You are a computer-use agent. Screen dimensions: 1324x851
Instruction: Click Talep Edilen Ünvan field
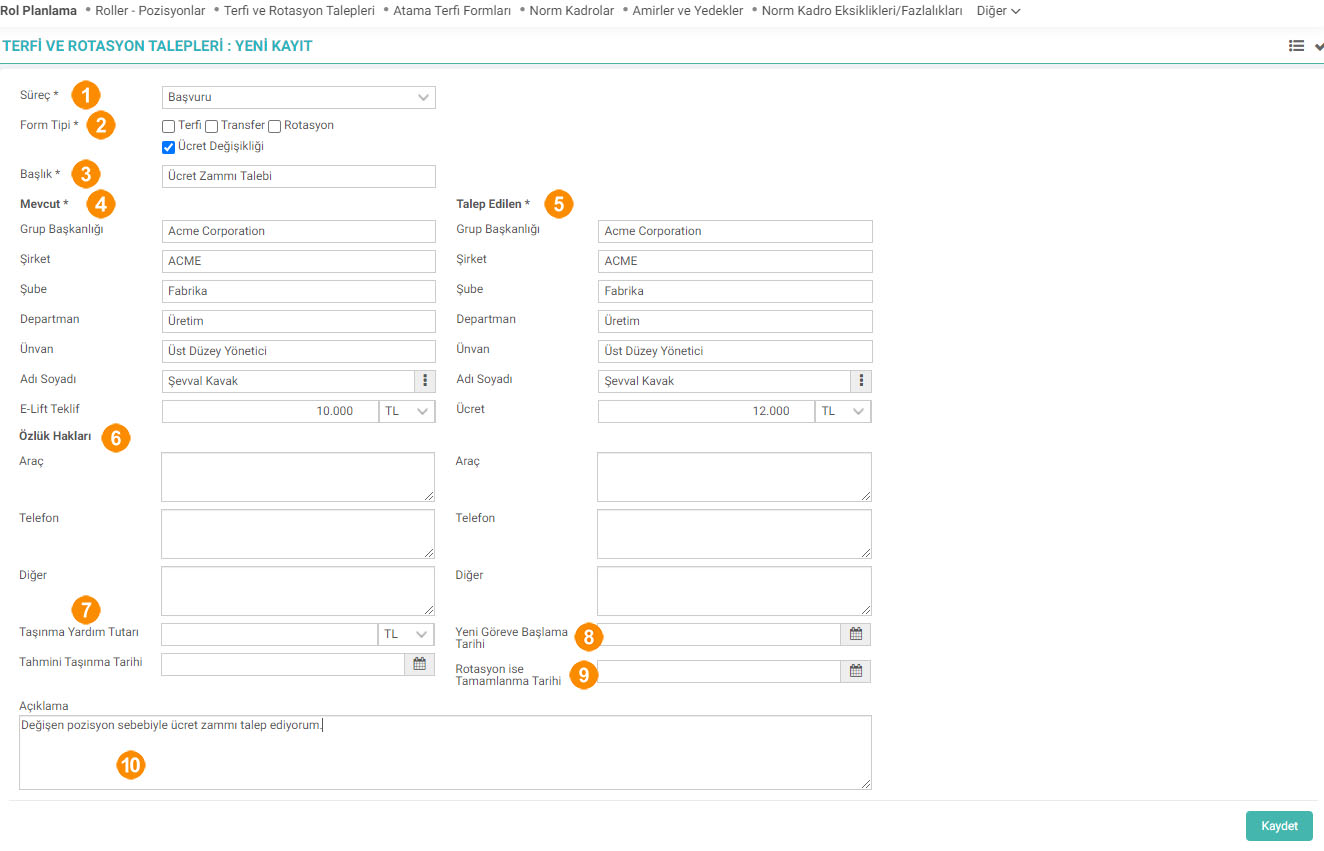(x=735, y=351)
